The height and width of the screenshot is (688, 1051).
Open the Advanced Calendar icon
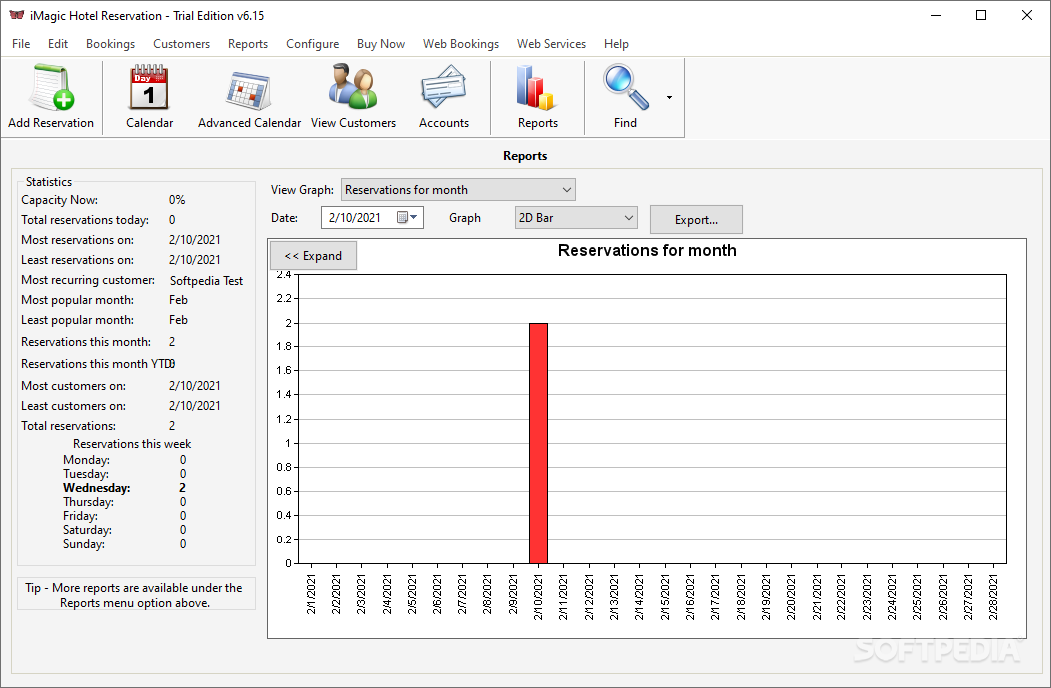point(249,91)
